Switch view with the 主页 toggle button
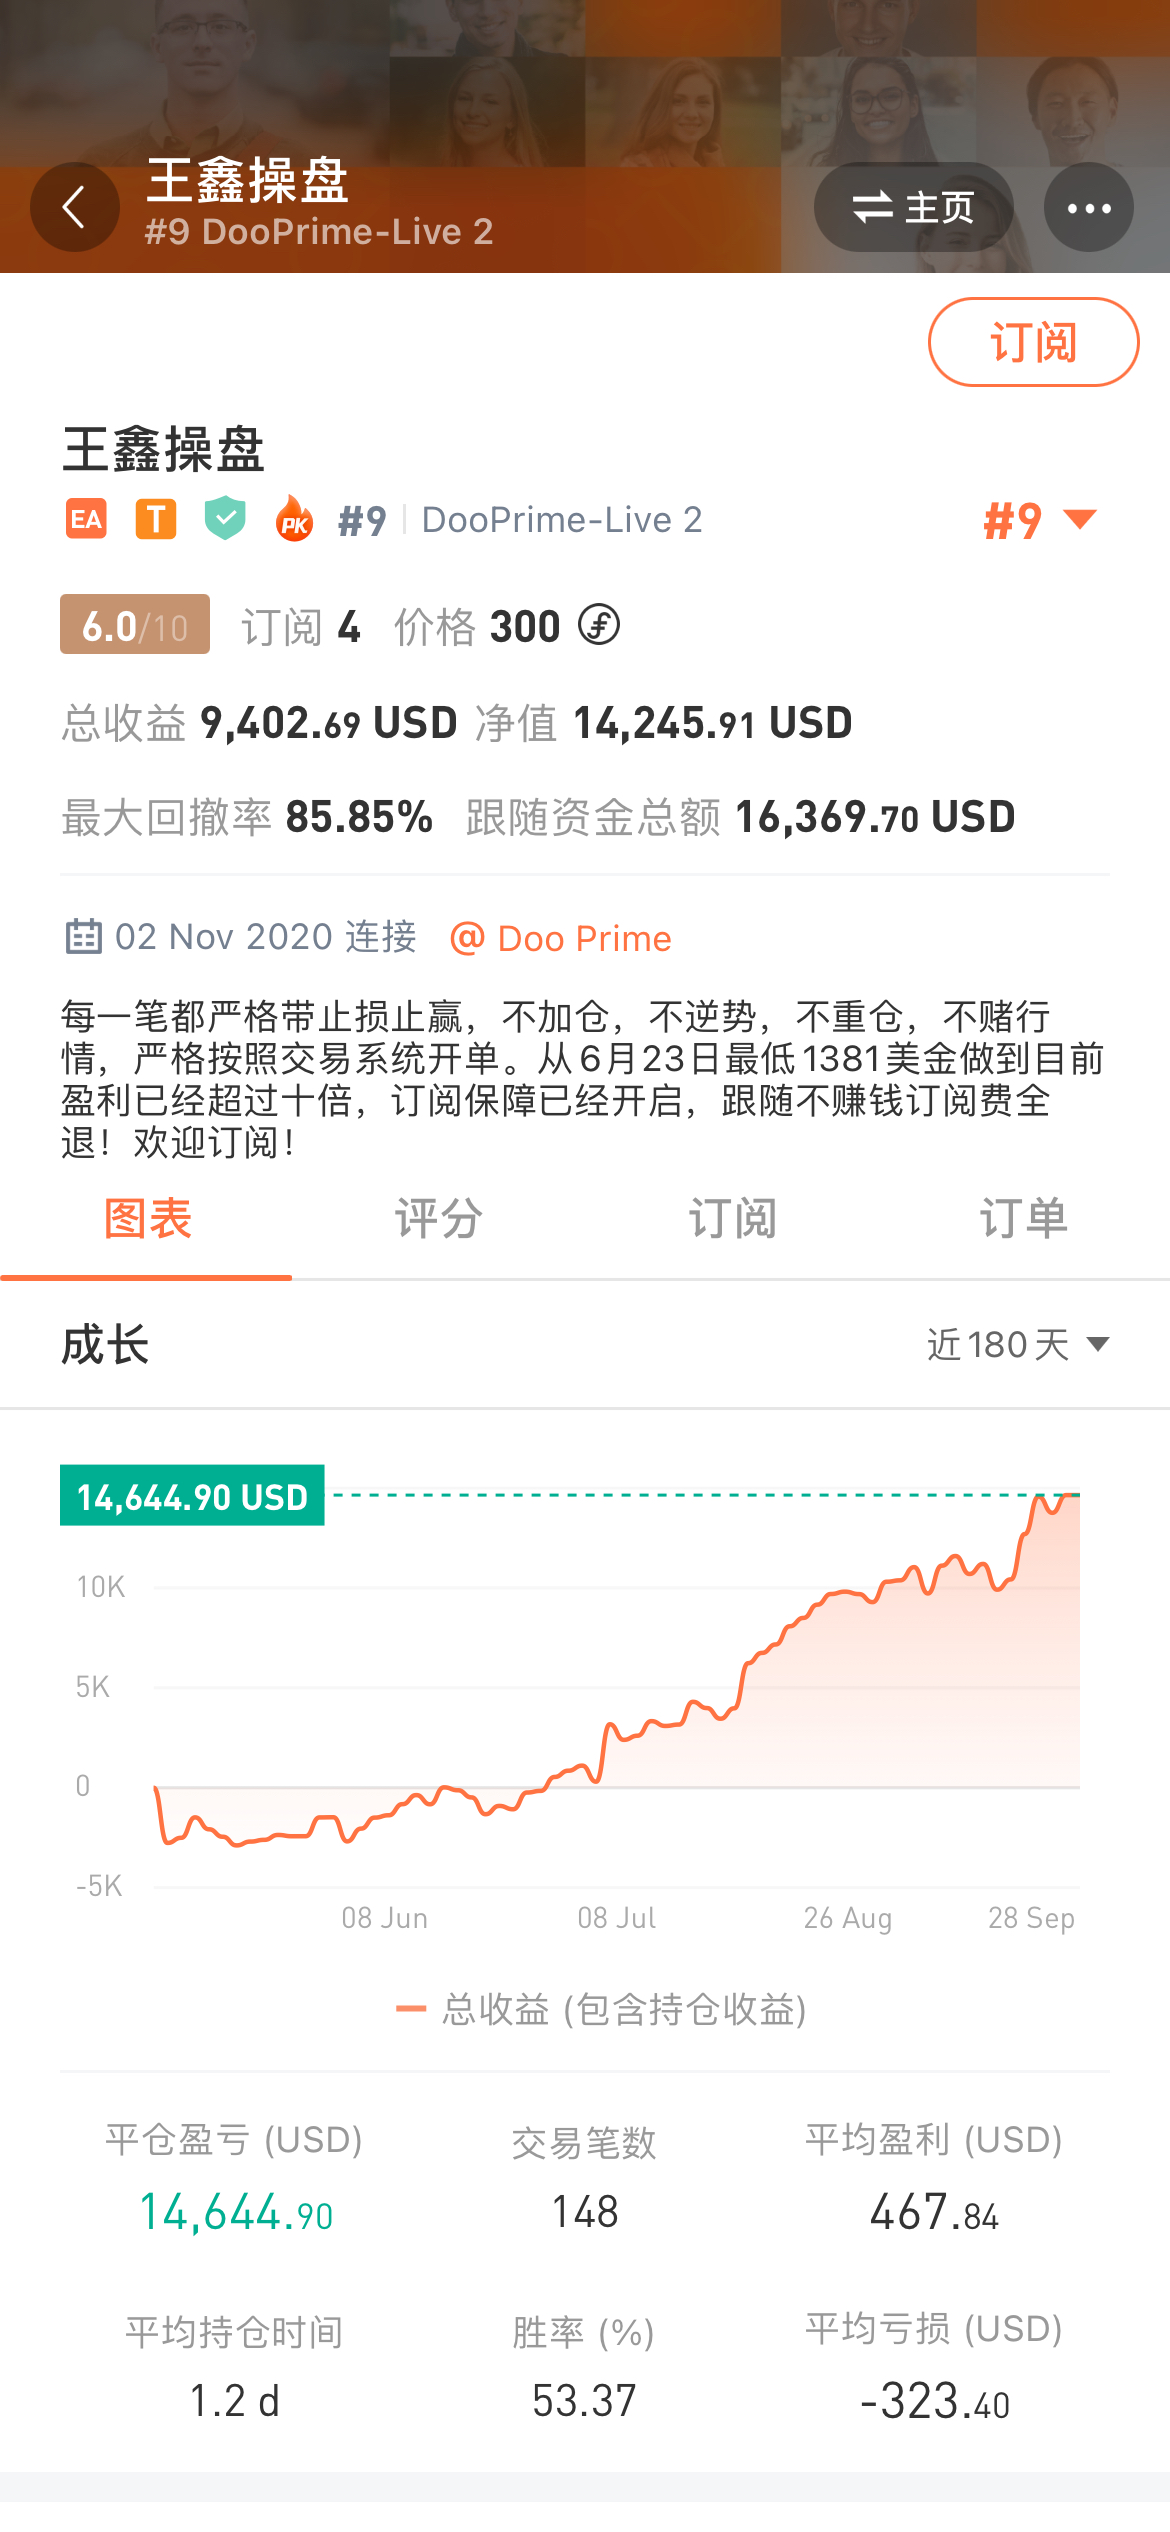 (x=914, y=208)
